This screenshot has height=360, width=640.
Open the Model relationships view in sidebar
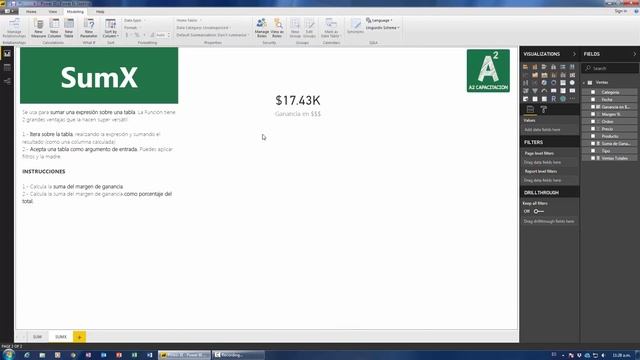(x=7, y=81)
